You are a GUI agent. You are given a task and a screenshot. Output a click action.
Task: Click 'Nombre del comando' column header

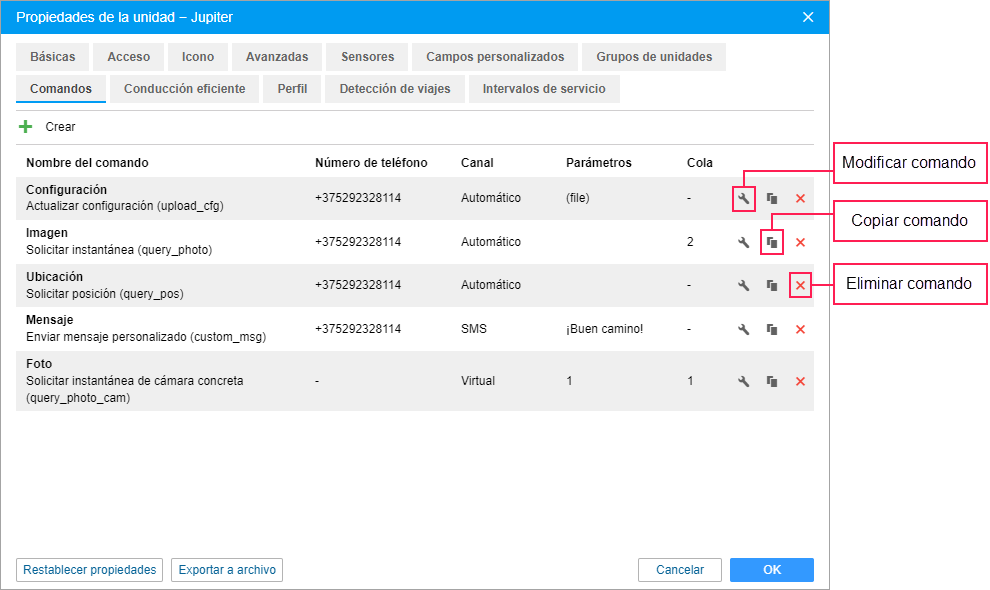click(87, 163)
